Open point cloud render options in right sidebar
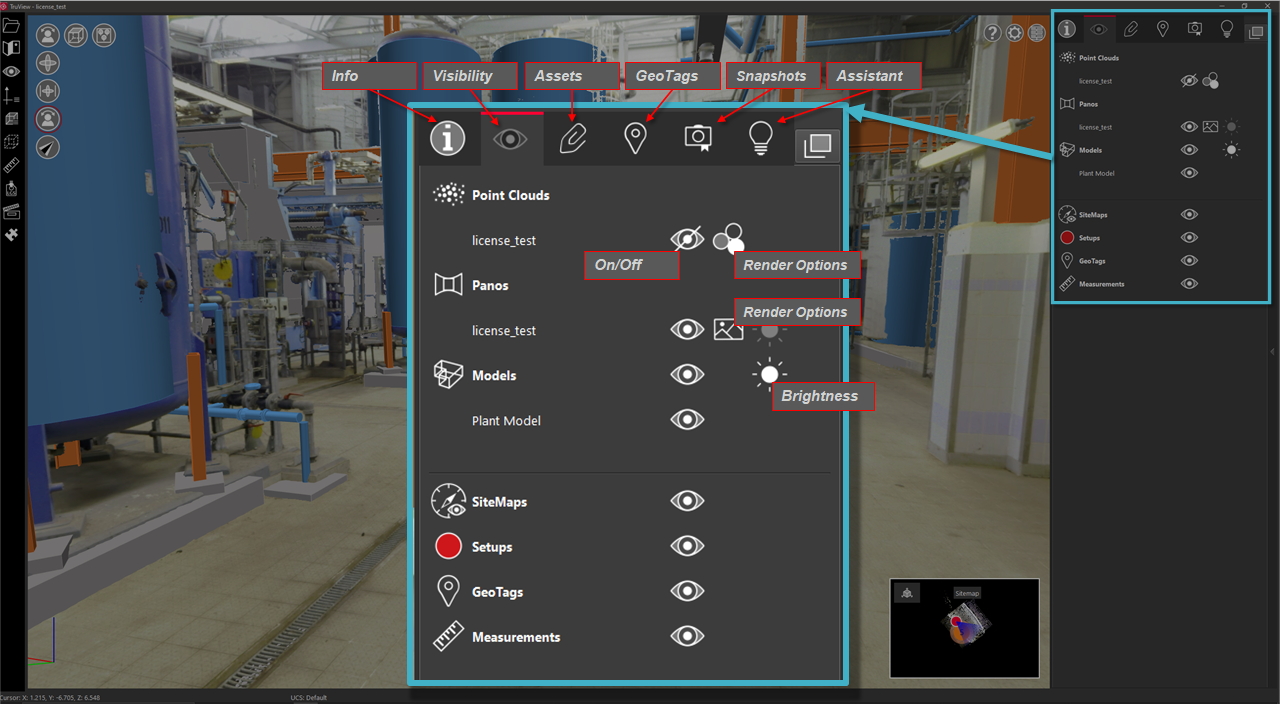The height and width of the screenshot is (706, 1280). [1211, 81]
